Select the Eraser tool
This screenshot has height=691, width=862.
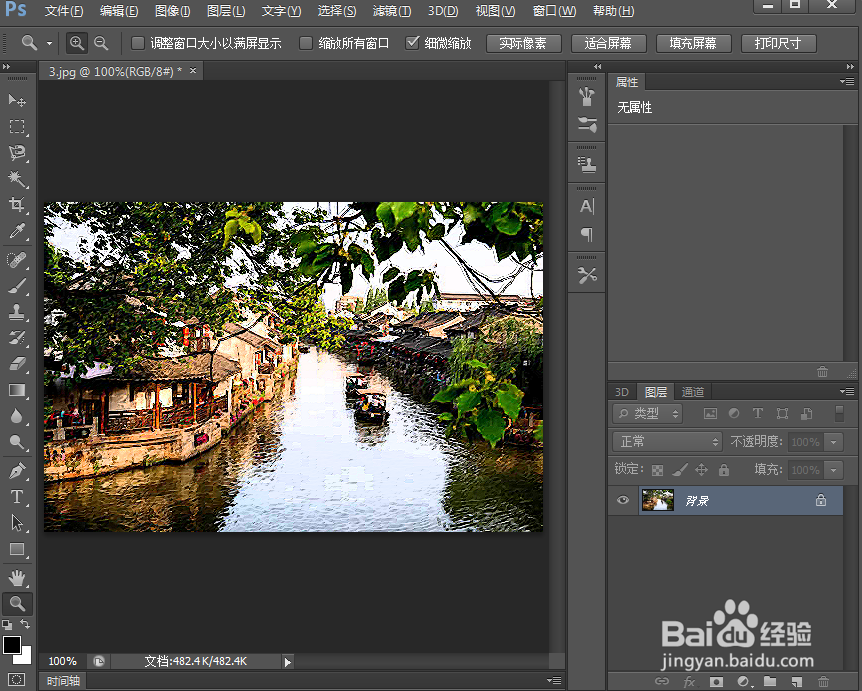[x=17, y=364]
